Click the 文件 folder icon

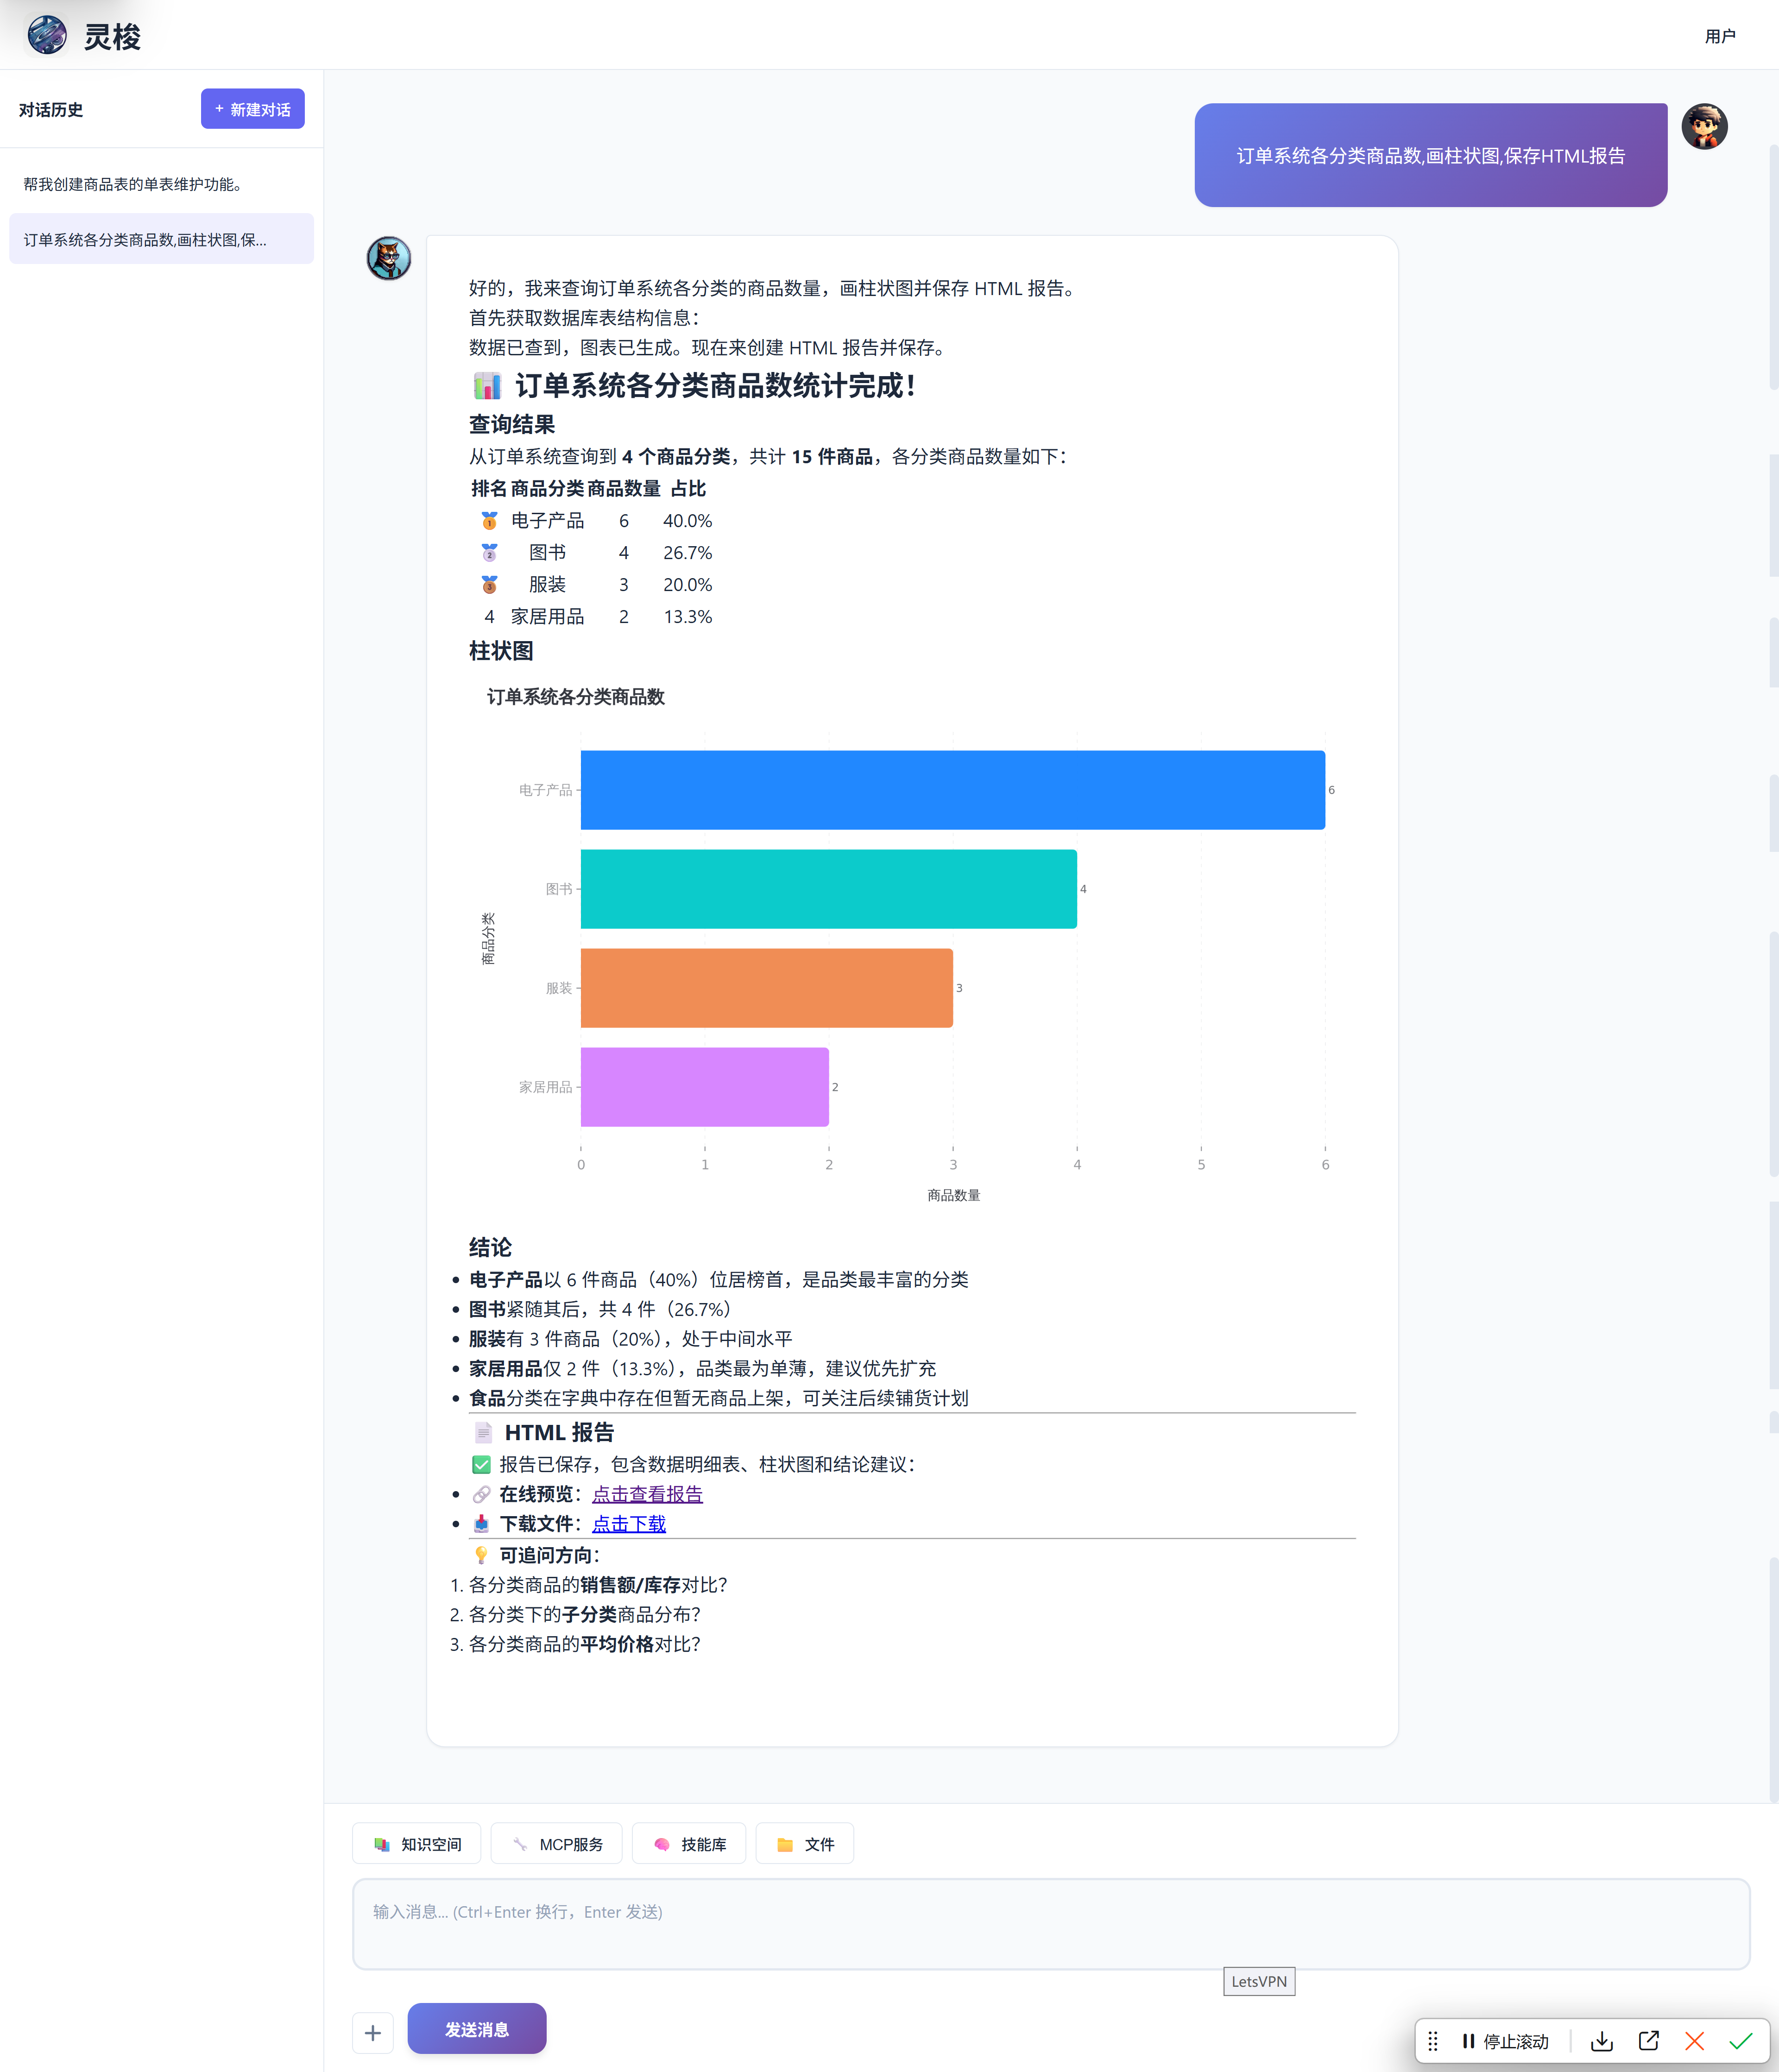pyautogui.click(x=785, y=1845)
